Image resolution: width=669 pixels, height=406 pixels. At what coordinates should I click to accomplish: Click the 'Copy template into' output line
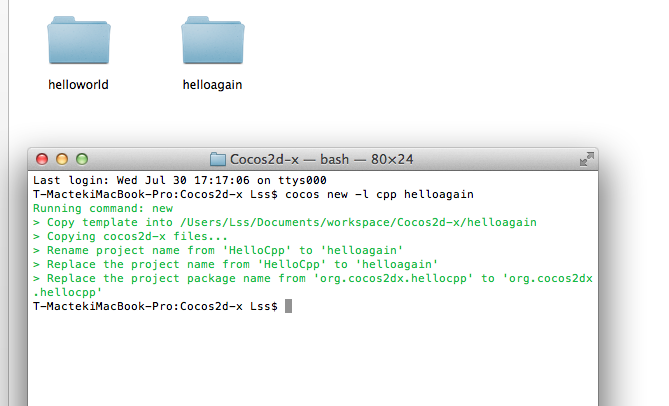[285, 223]
